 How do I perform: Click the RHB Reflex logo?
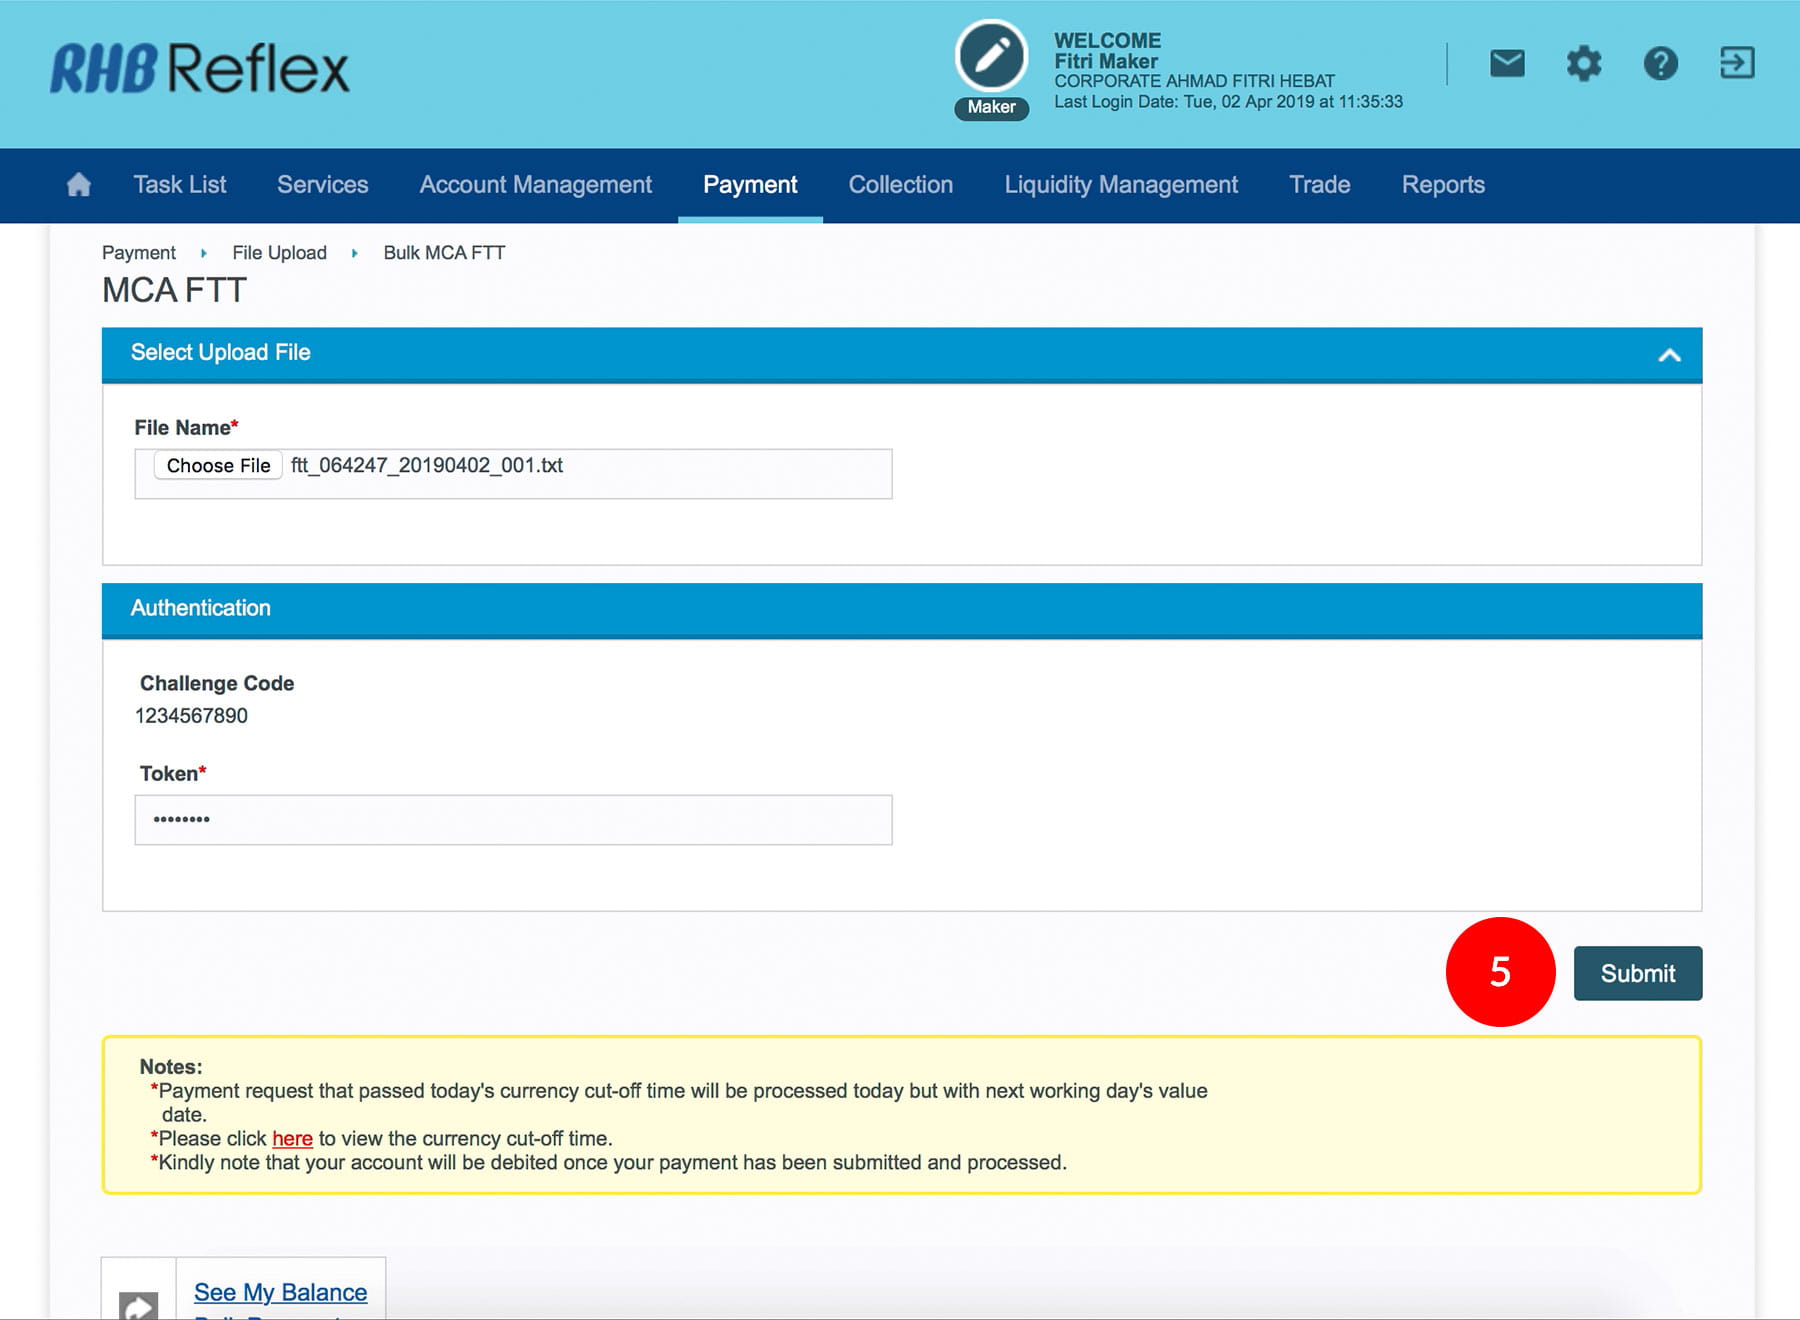(200, 68)
